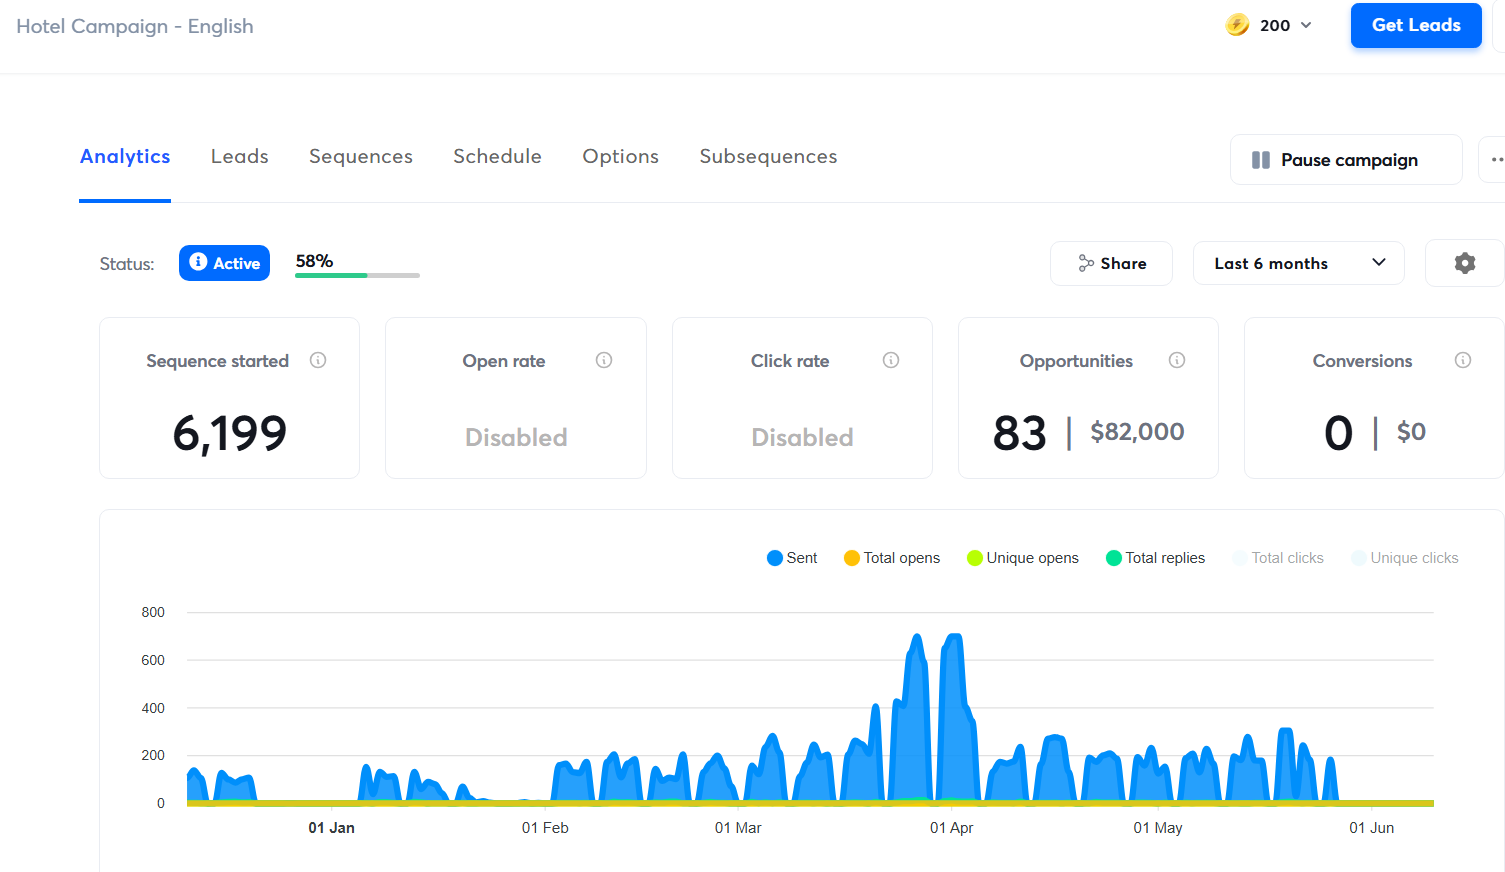Click the Opportunities info icon

[1177, 360]
